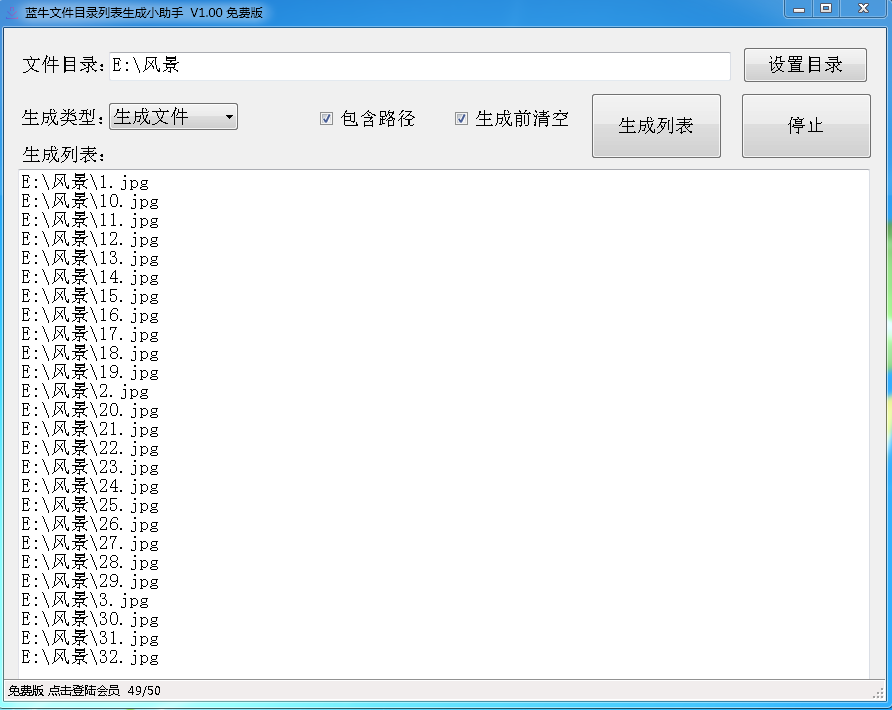
Task: Click the list entry E:\风景\14.jpg
Action: tap(90, 278)
